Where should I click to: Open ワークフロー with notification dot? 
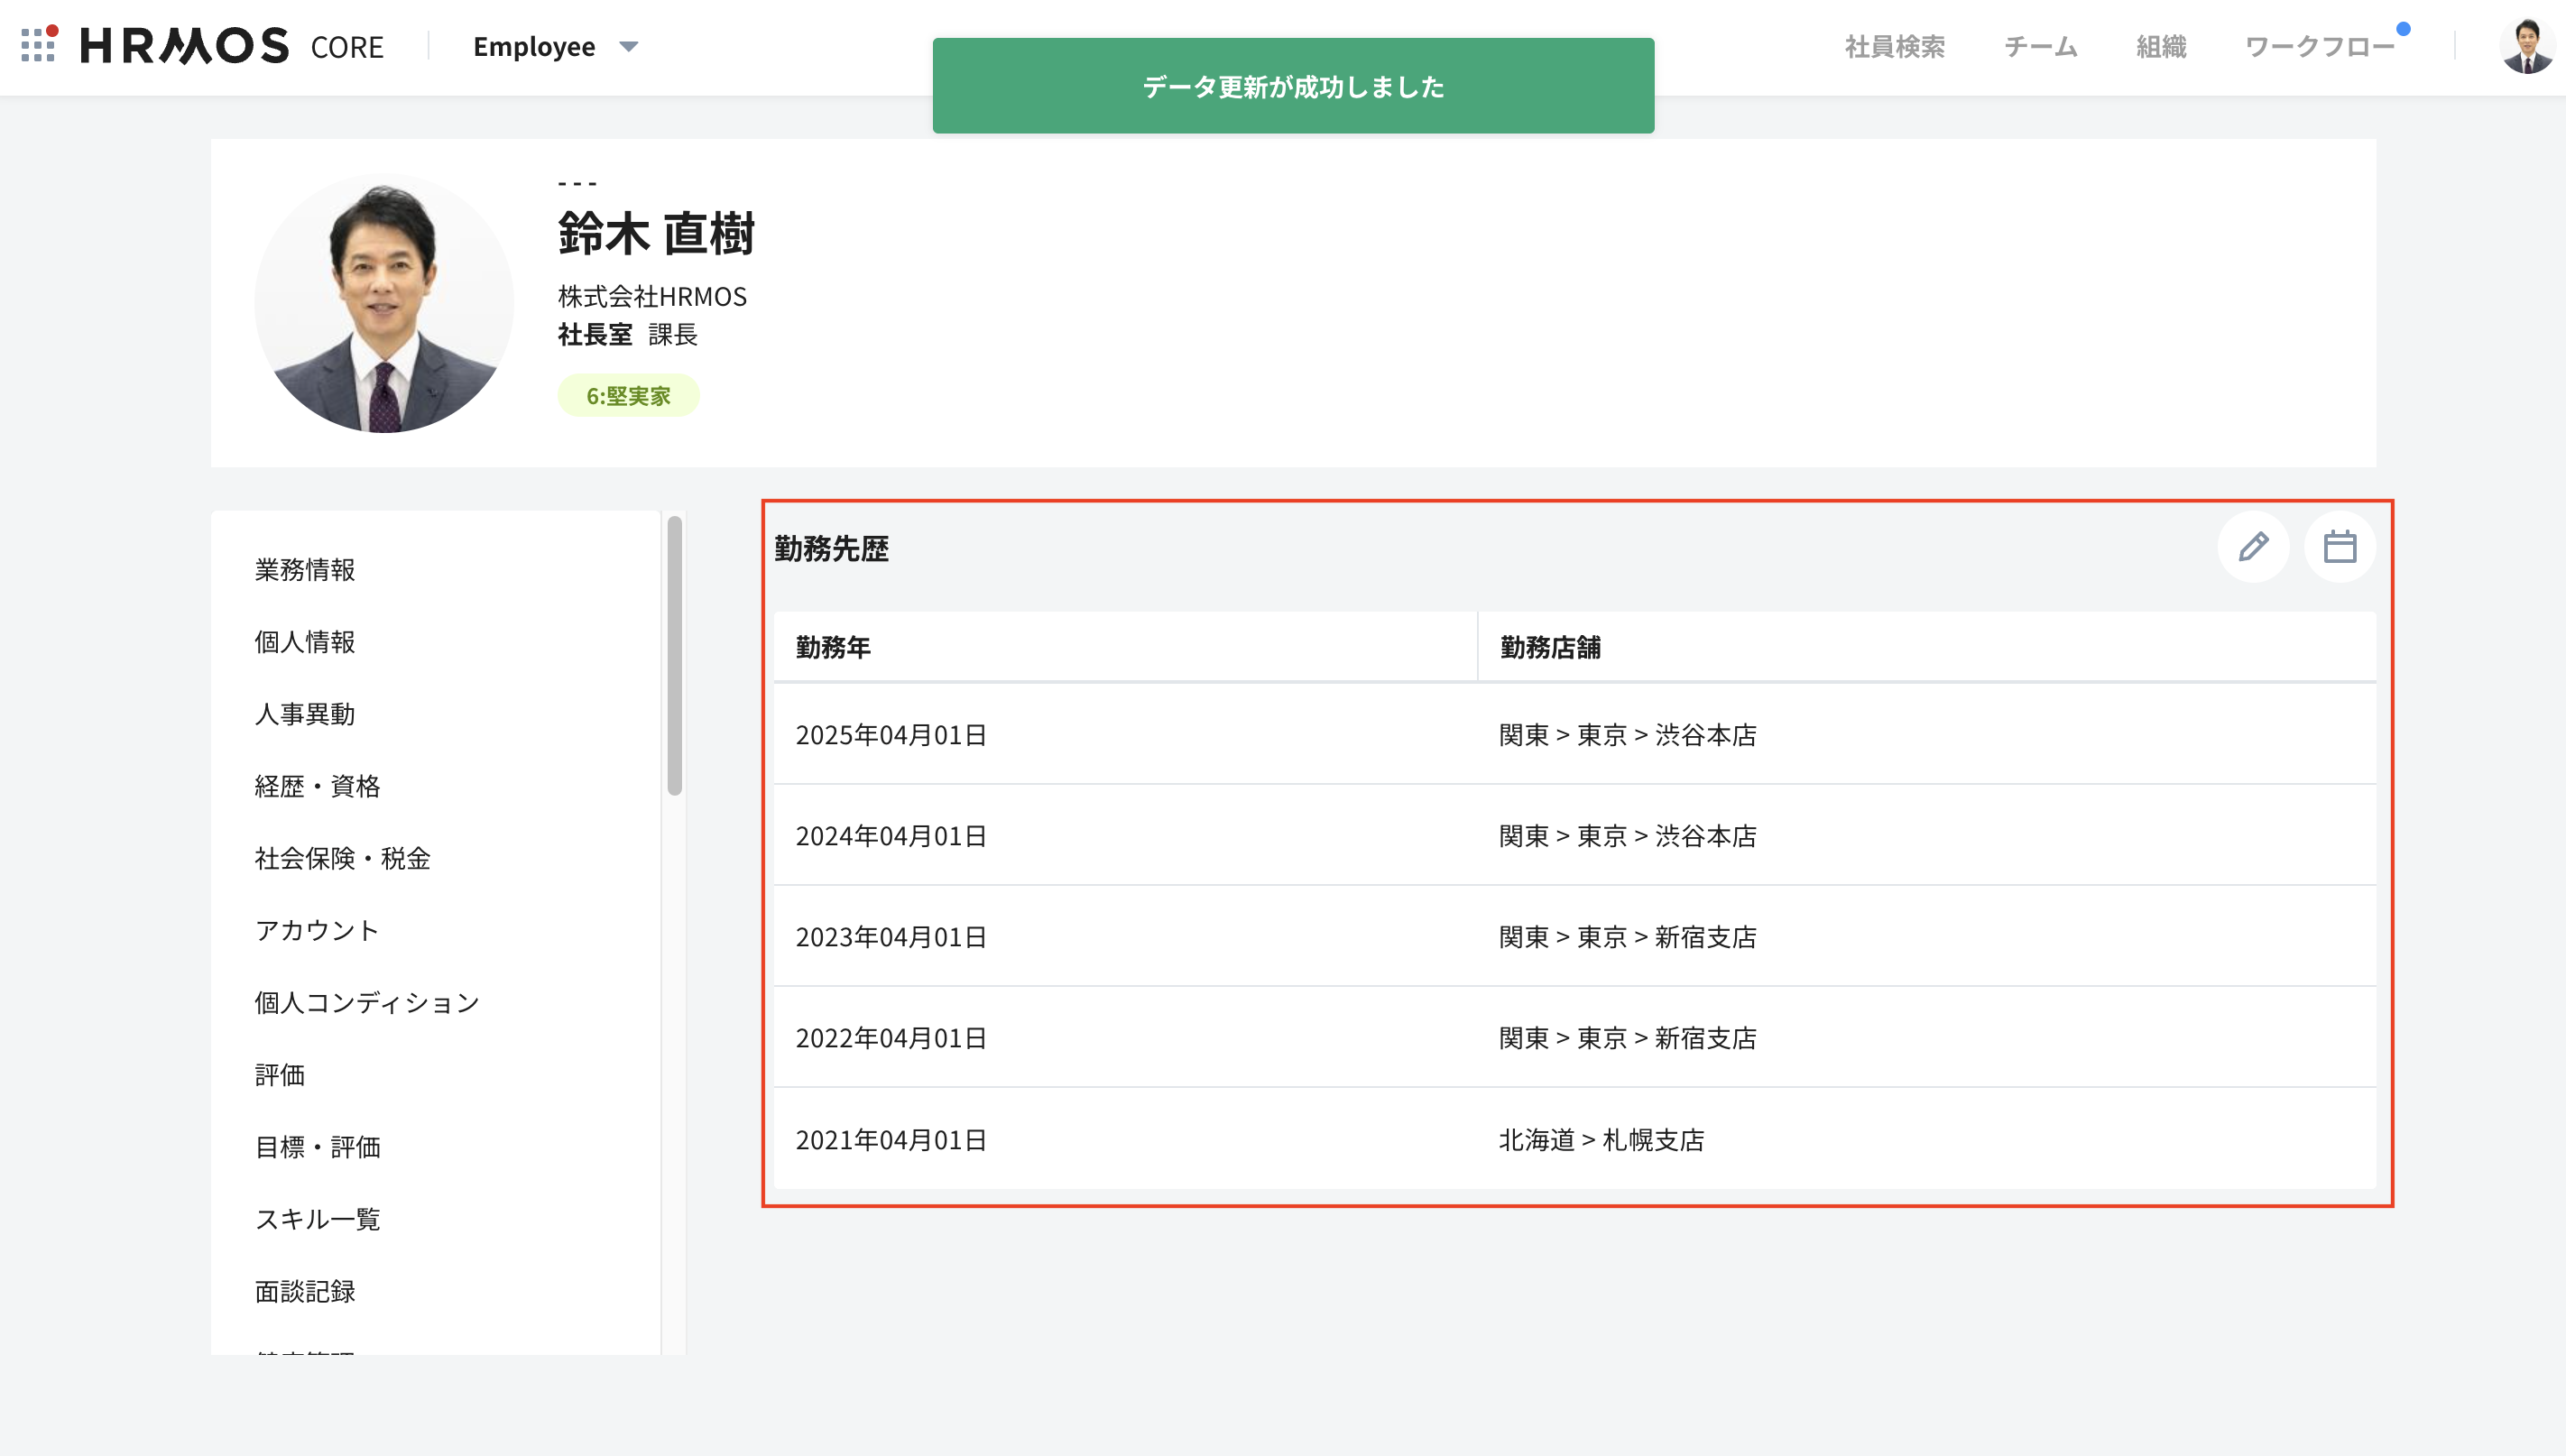(2319, 46)
